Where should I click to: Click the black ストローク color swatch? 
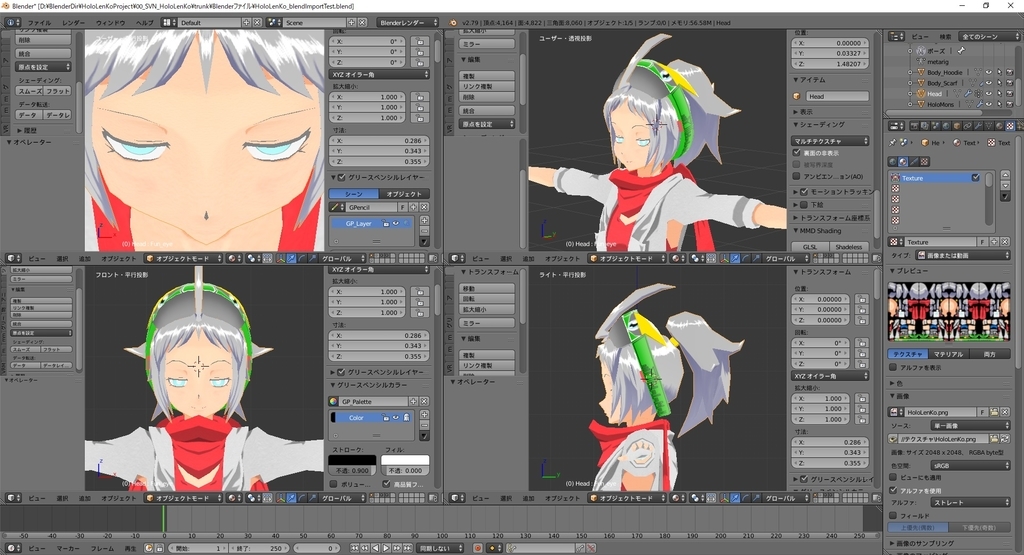click(352, 460)
